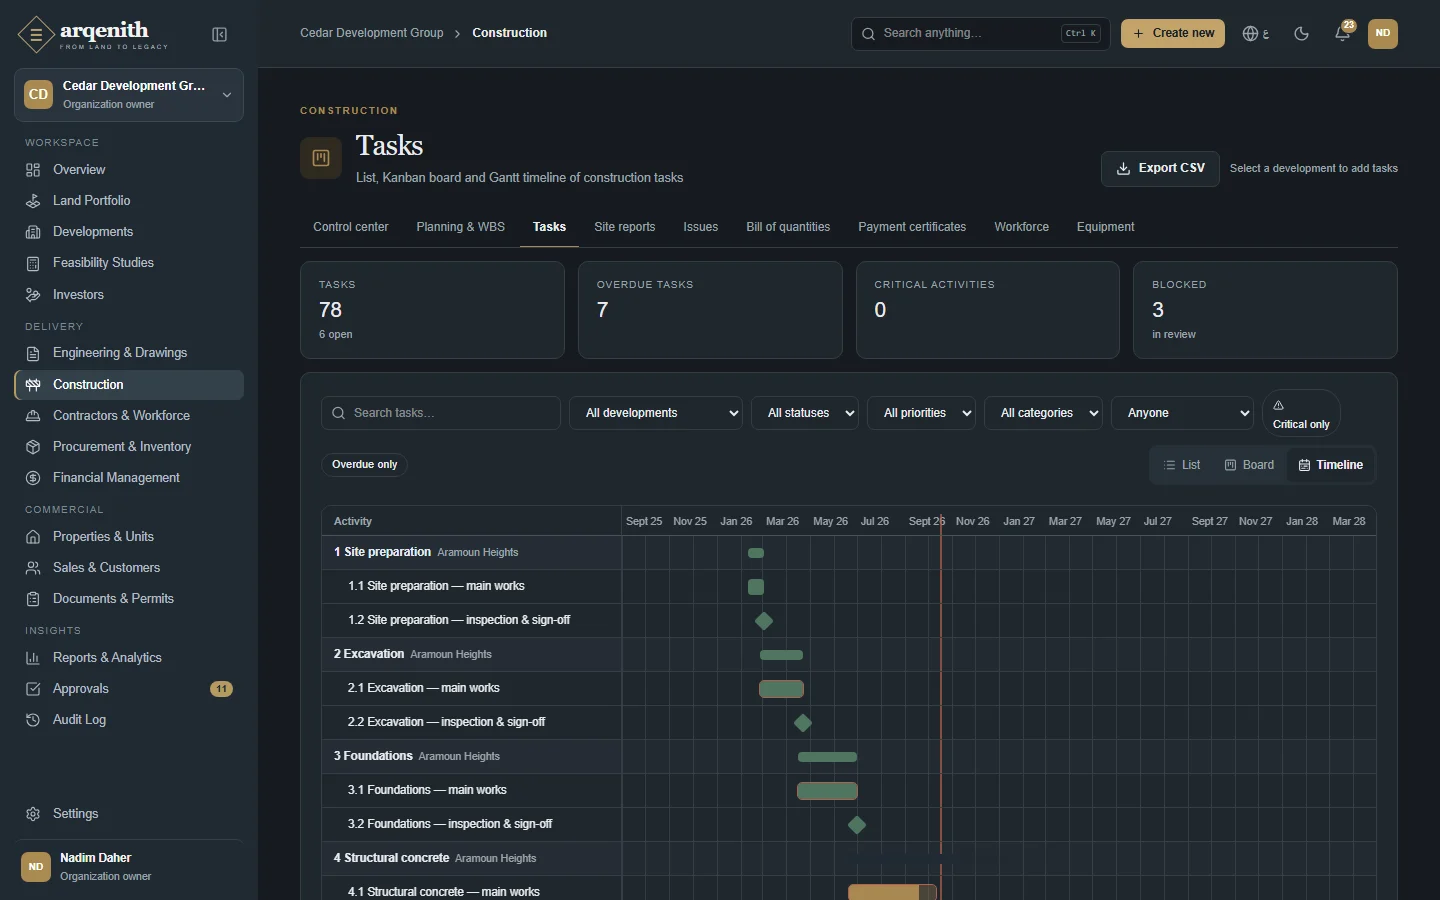Open Settings in sidebar
Viewport: 1440px width, 900px height.
[x=129, y=814]
